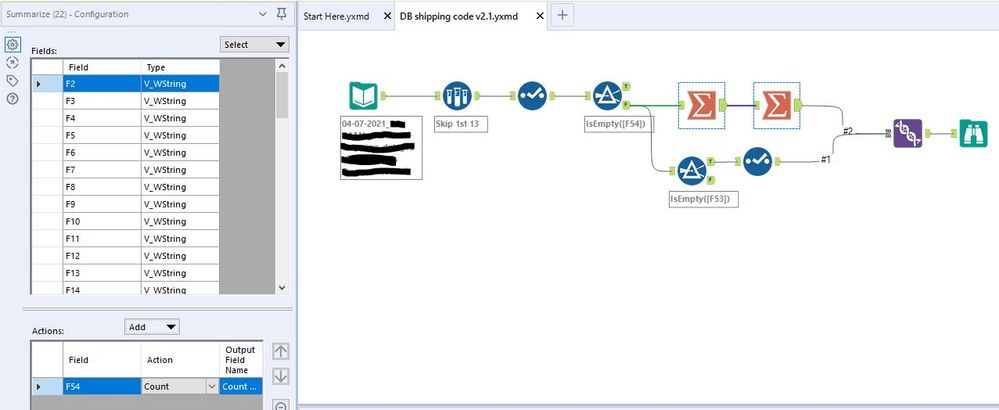999x410 pixels.
Task: Click the Output Field Name column header
Action: point(241,360)
